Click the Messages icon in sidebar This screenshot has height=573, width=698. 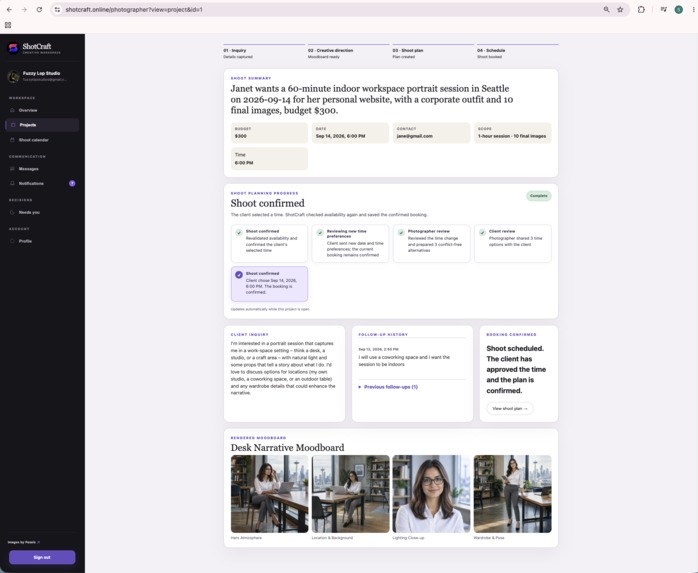click(x=12, y=169)
